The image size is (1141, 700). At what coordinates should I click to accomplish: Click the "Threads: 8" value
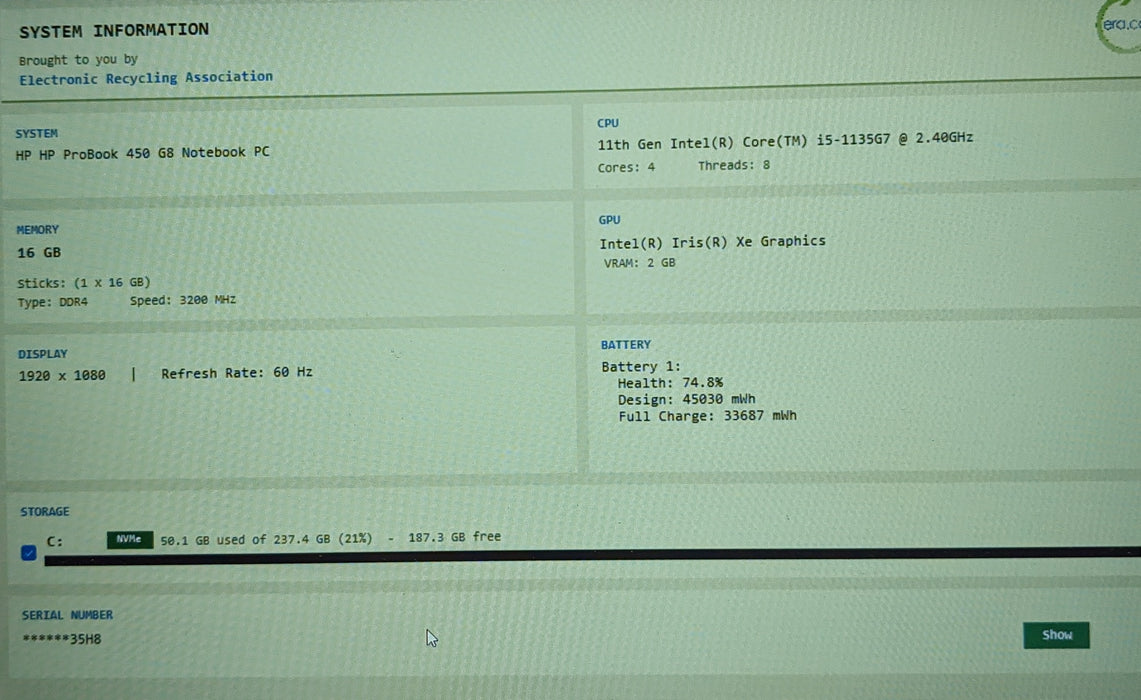tap(734, 166)
